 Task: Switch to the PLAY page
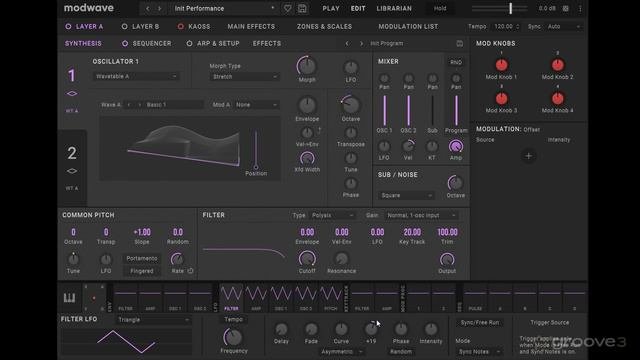[331, 8]
